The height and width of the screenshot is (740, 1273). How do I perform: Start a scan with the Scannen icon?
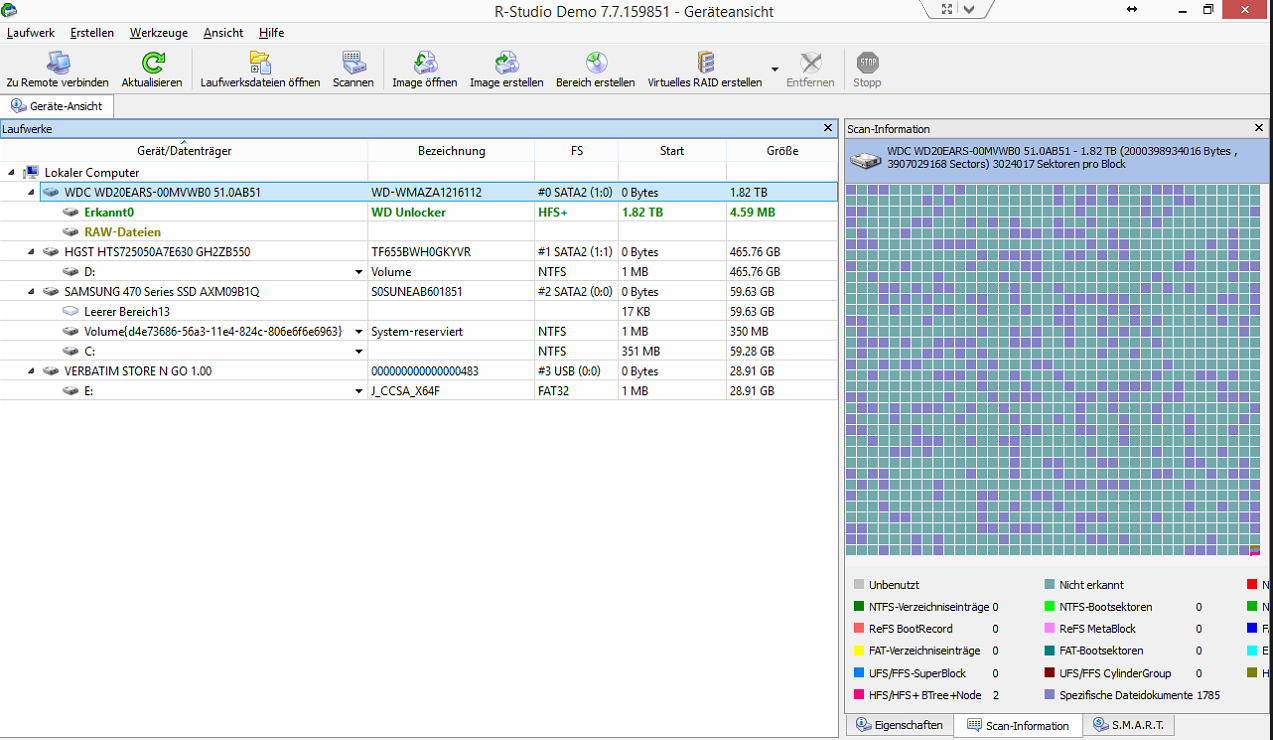[x=353, y=68]
